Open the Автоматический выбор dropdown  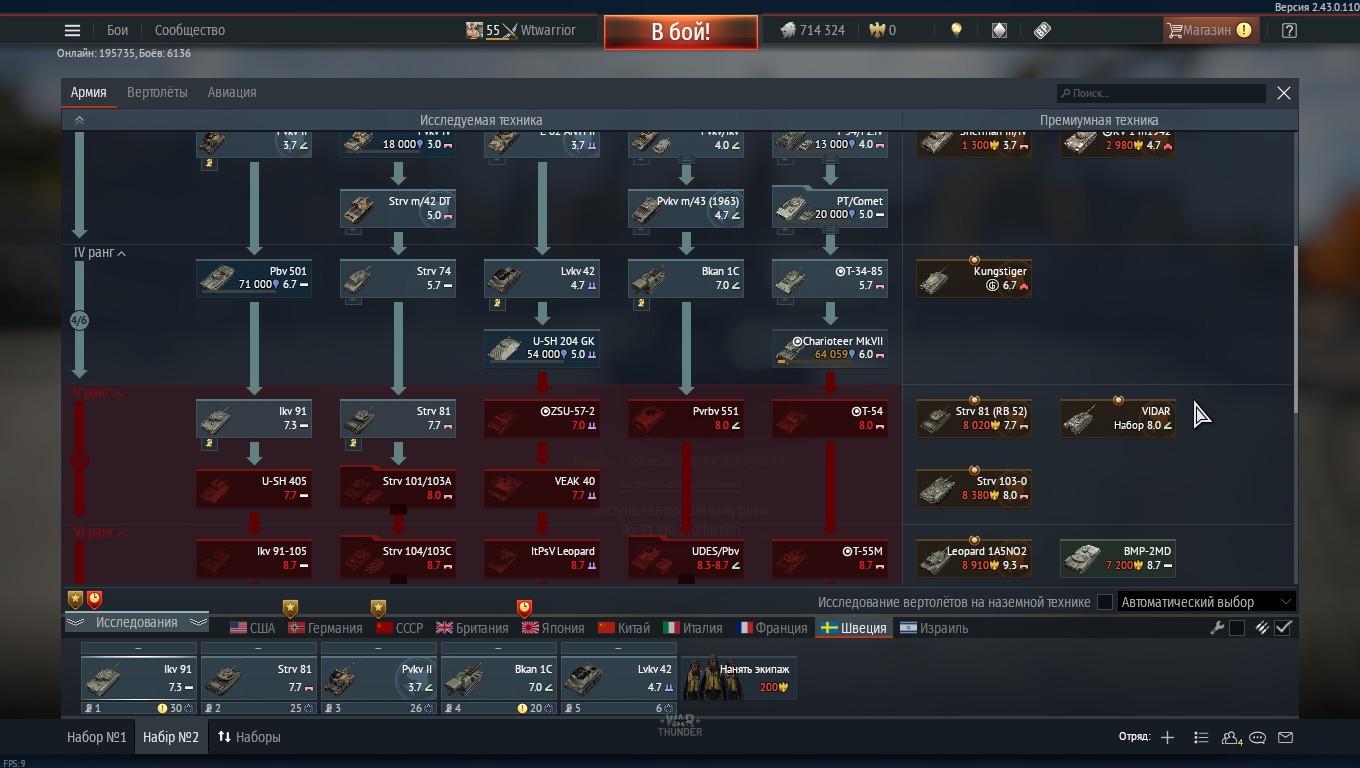coord(1207,602)
